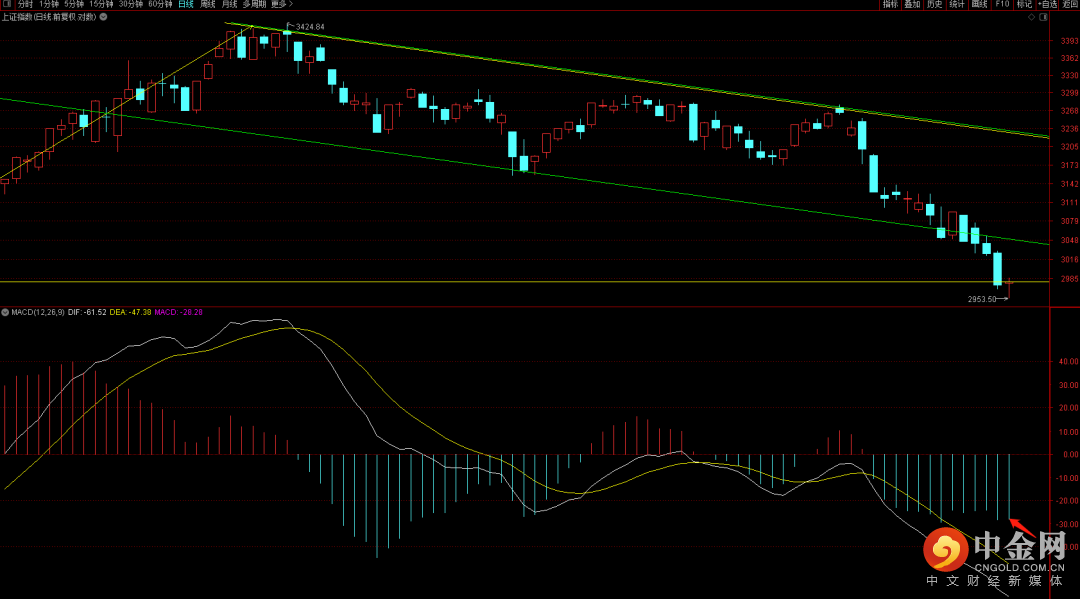This screenshot has height=599, width=1080.
Task: Click the 3205 price axis label
Action: pyautogui.click(x=1070, y=147)
